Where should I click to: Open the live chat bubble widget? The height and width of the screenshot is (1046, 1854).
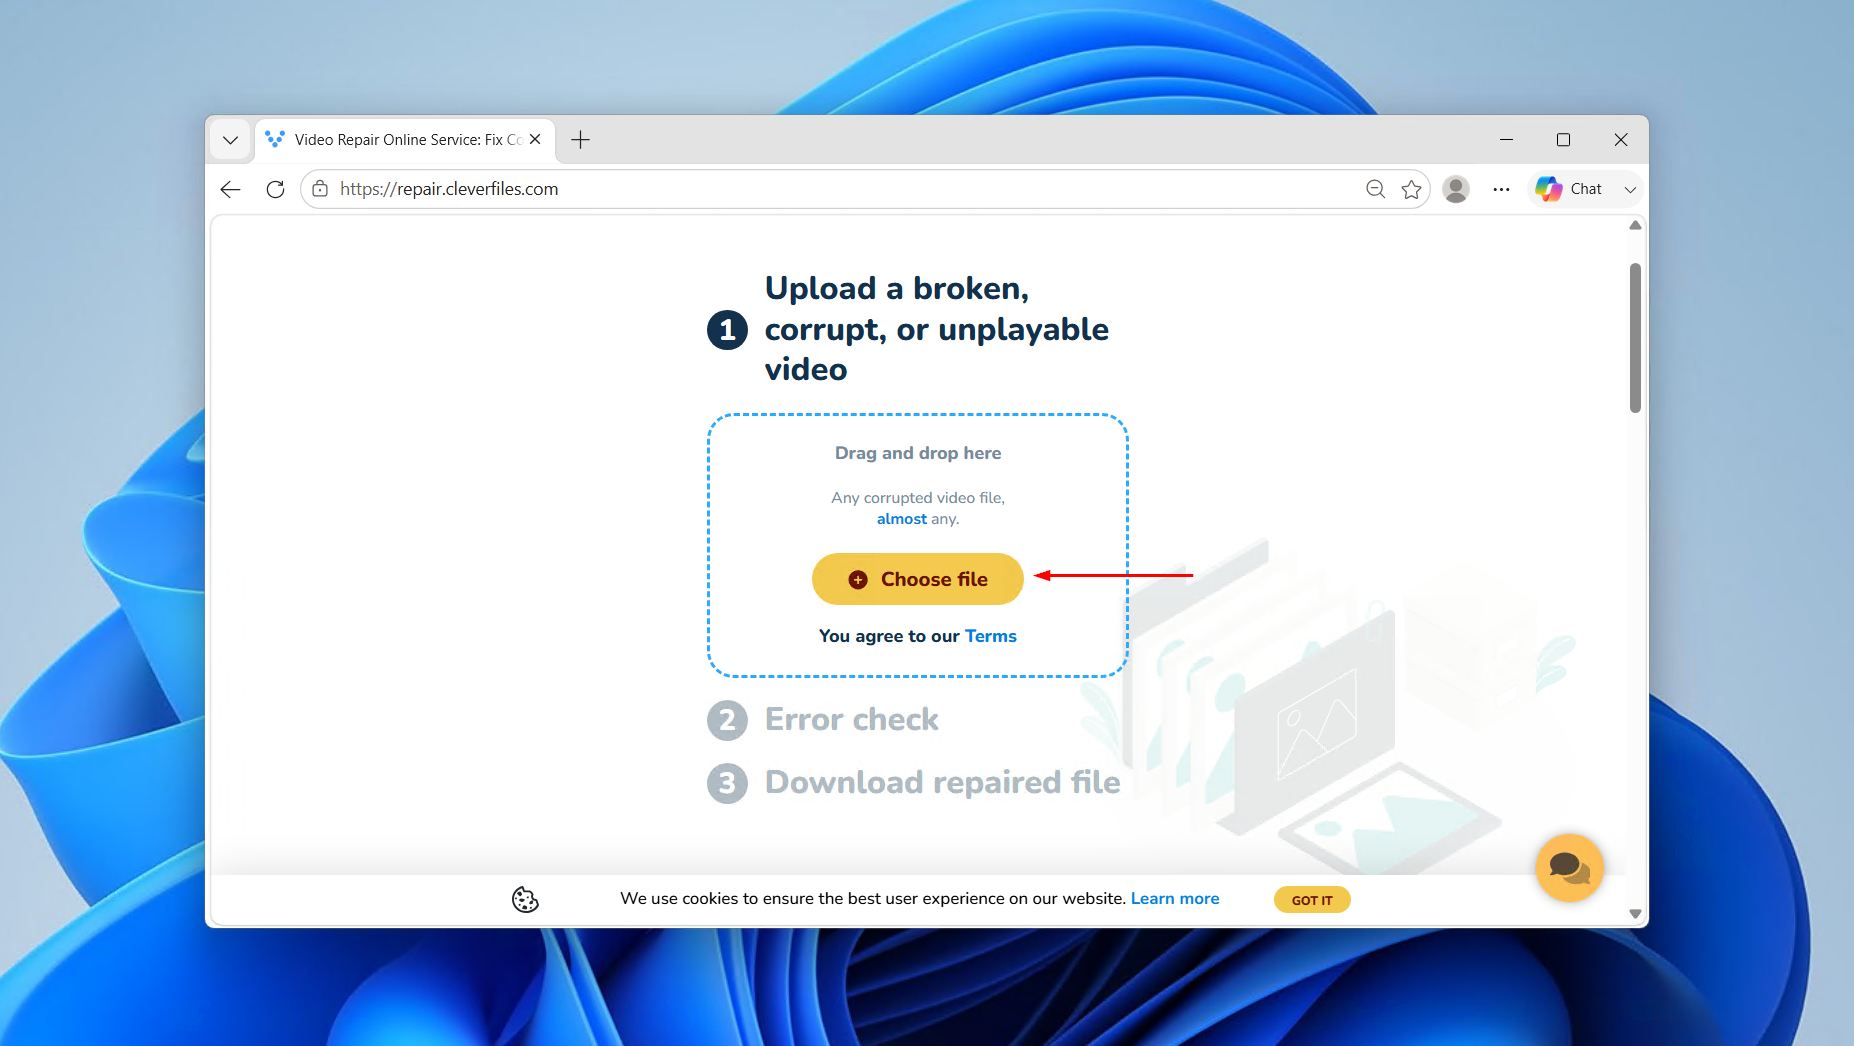[x=1569, y=868]
